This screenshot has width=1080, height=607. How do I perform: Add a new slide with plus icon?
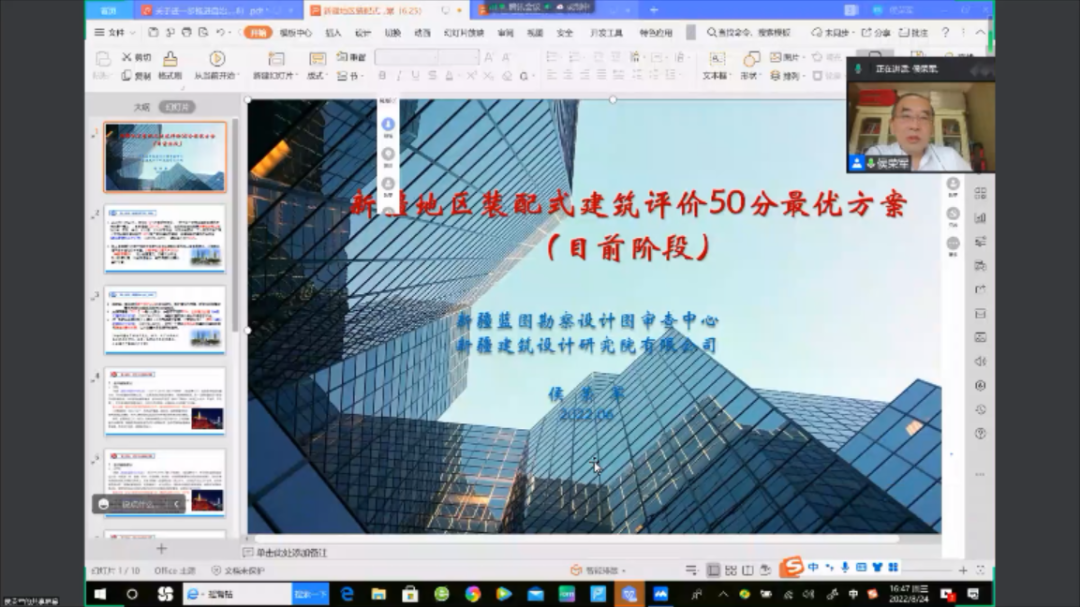coord(161,549)
